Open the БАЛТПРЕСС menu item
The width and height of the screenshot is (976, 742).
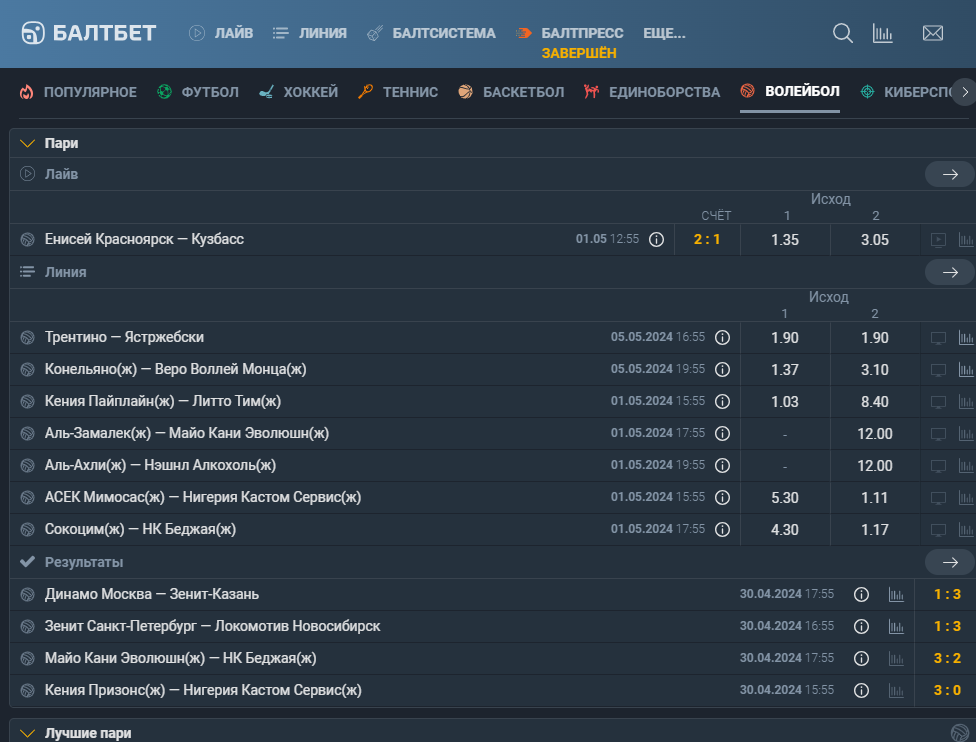(x=569, y=33)
